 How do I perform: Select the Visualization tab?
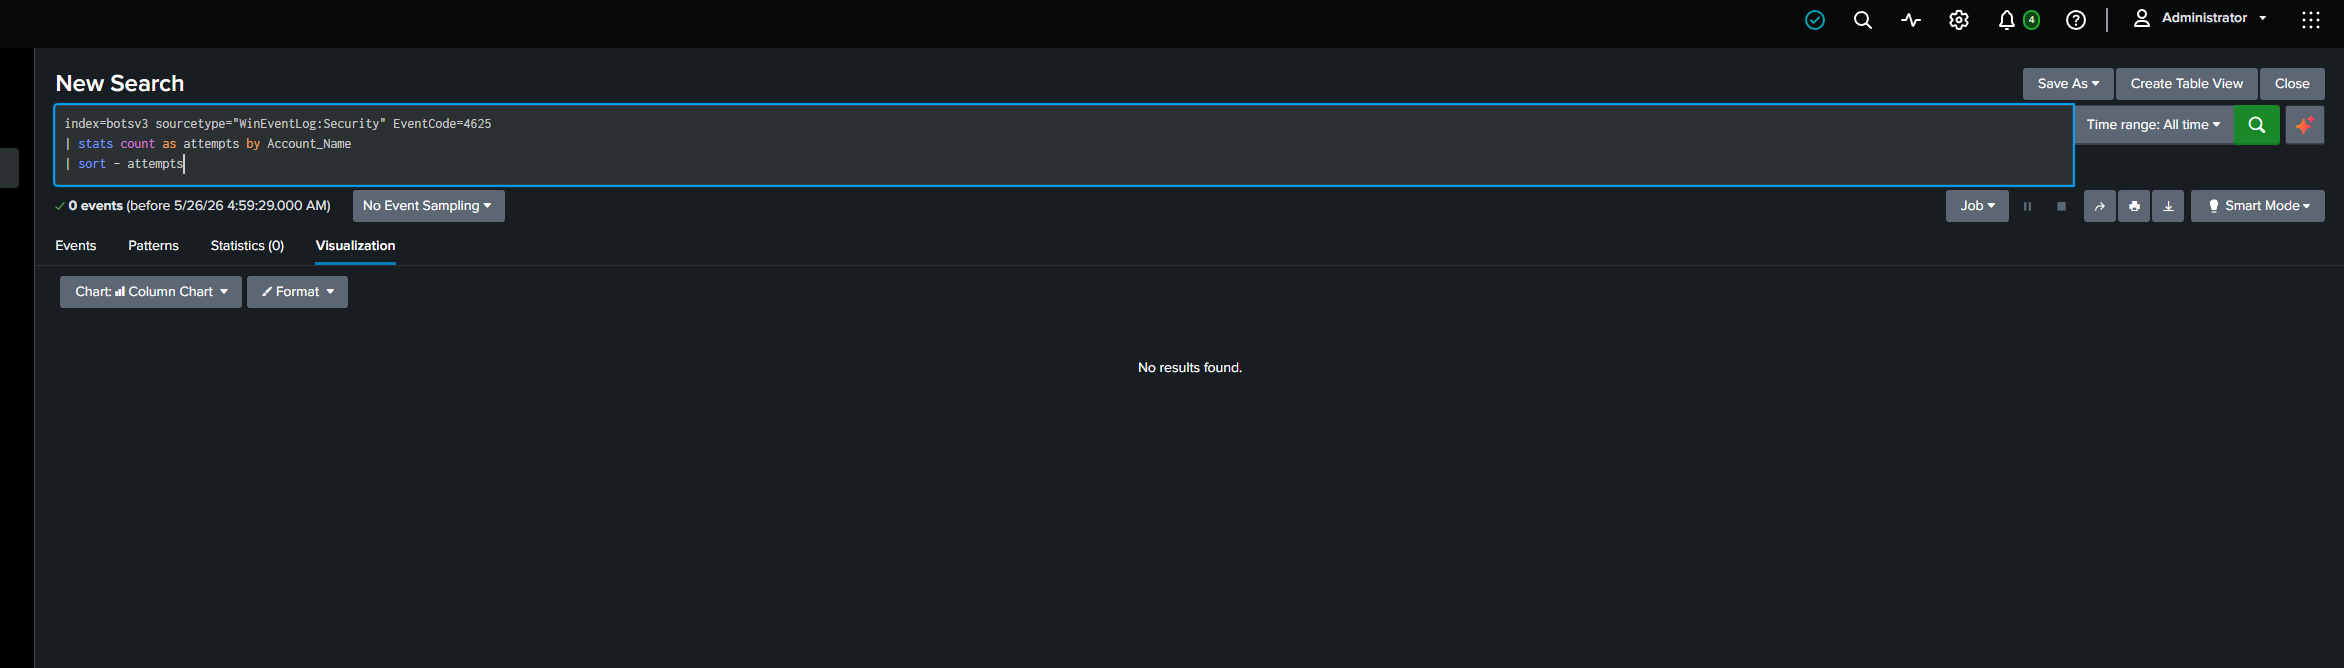point(355,246)
